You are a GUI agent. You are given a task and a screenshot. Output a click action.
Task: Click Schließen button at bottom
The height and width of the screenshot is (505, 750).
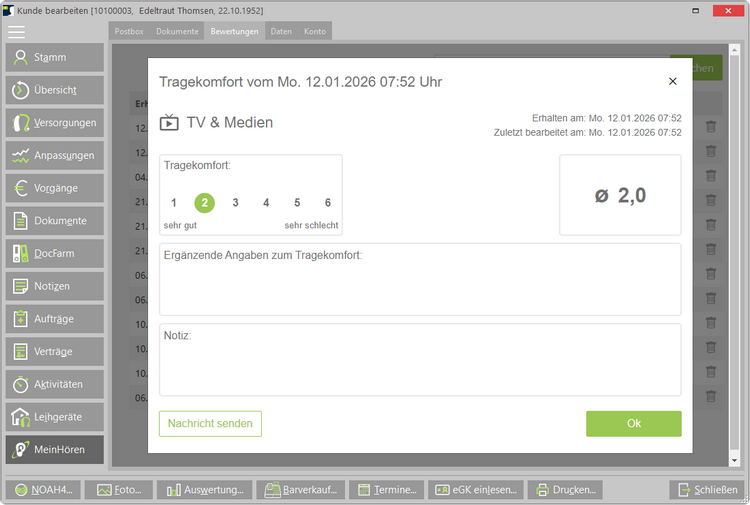coord(708,490)
